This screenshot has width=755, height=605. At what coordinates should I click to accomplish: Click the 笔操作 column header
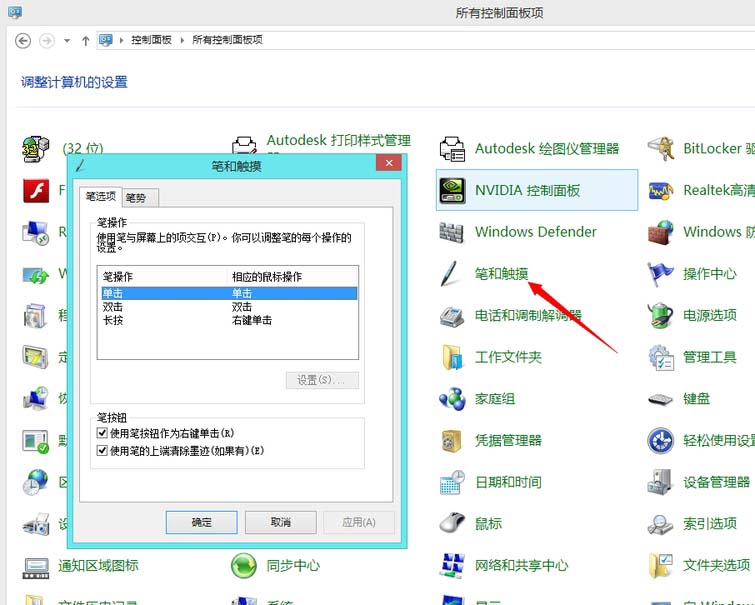163,276
